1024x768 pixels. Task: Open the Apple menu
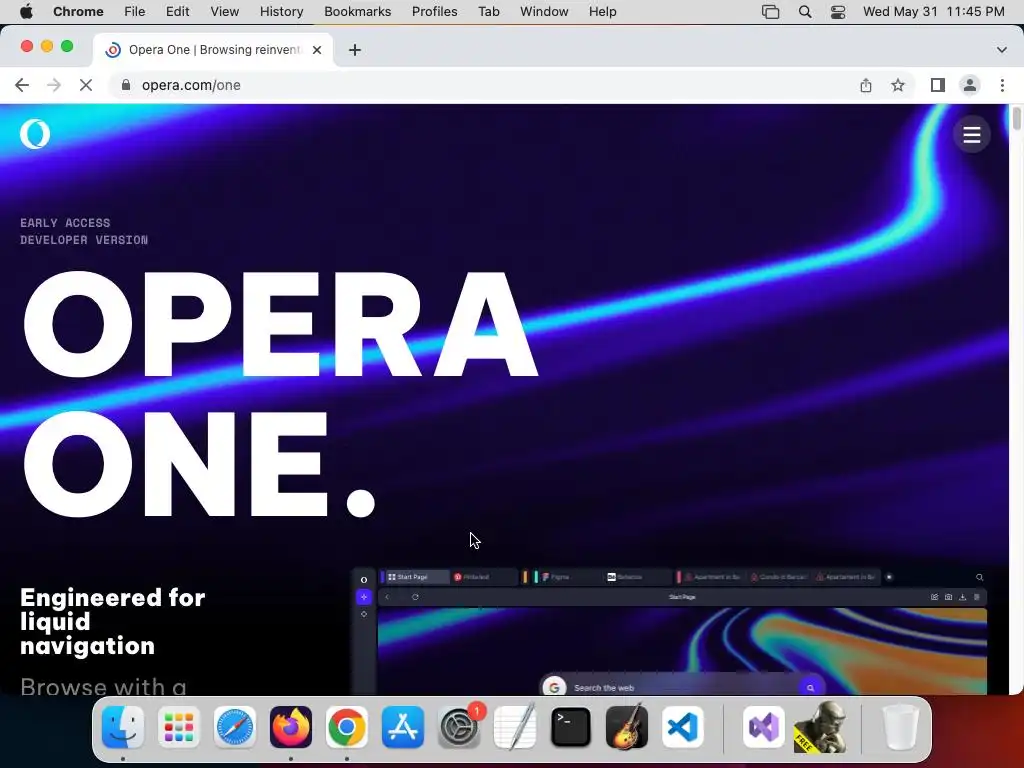point(26,12)
